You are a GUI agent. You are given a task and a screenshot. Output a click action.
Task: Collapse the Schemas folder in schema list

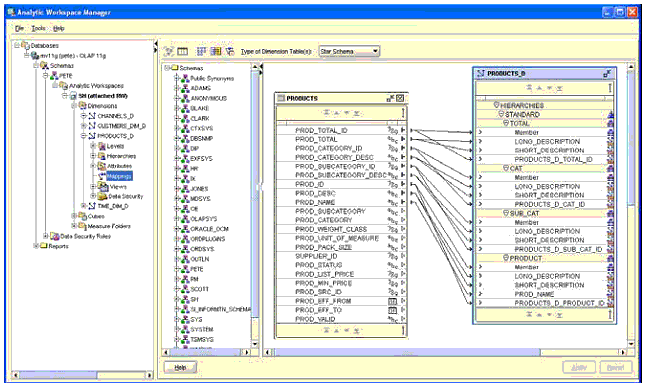(x=167, y=68)
